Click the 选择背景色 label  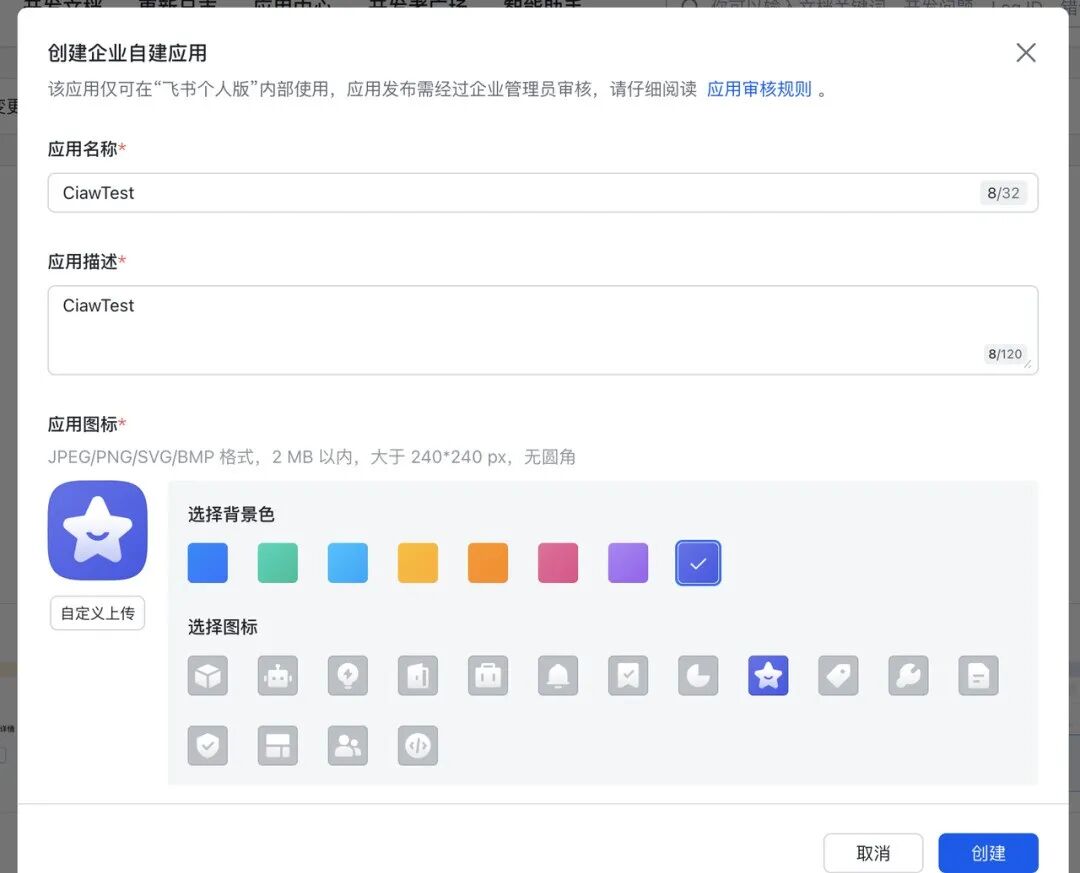pyautogui.click(x=231, y=514)
